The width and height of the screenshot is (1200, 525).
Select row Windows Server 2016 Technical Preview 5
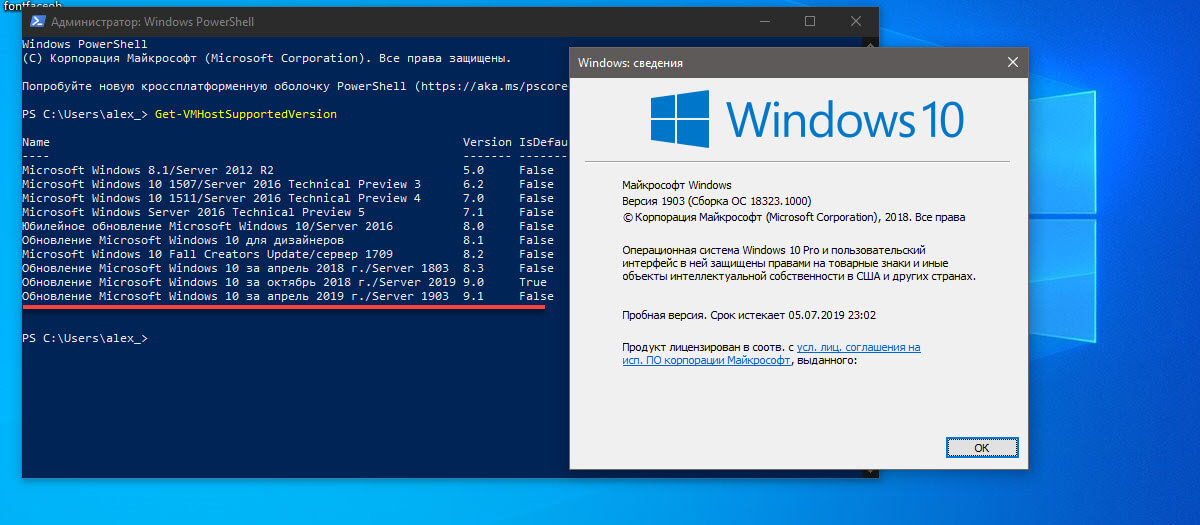coord(288,212)
